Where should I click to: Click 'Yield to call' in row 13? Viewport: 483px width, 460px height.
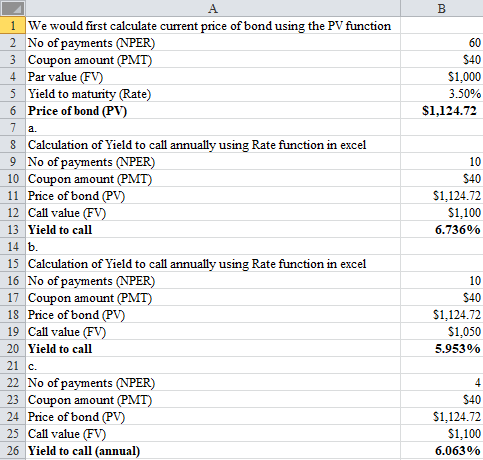[213, 229]
